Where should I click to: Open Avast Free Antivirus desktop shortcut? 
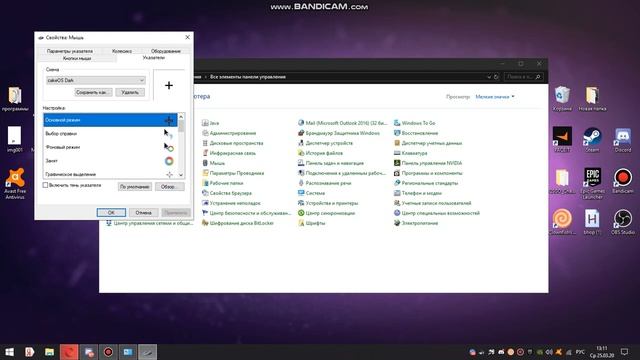pos(15,184)
